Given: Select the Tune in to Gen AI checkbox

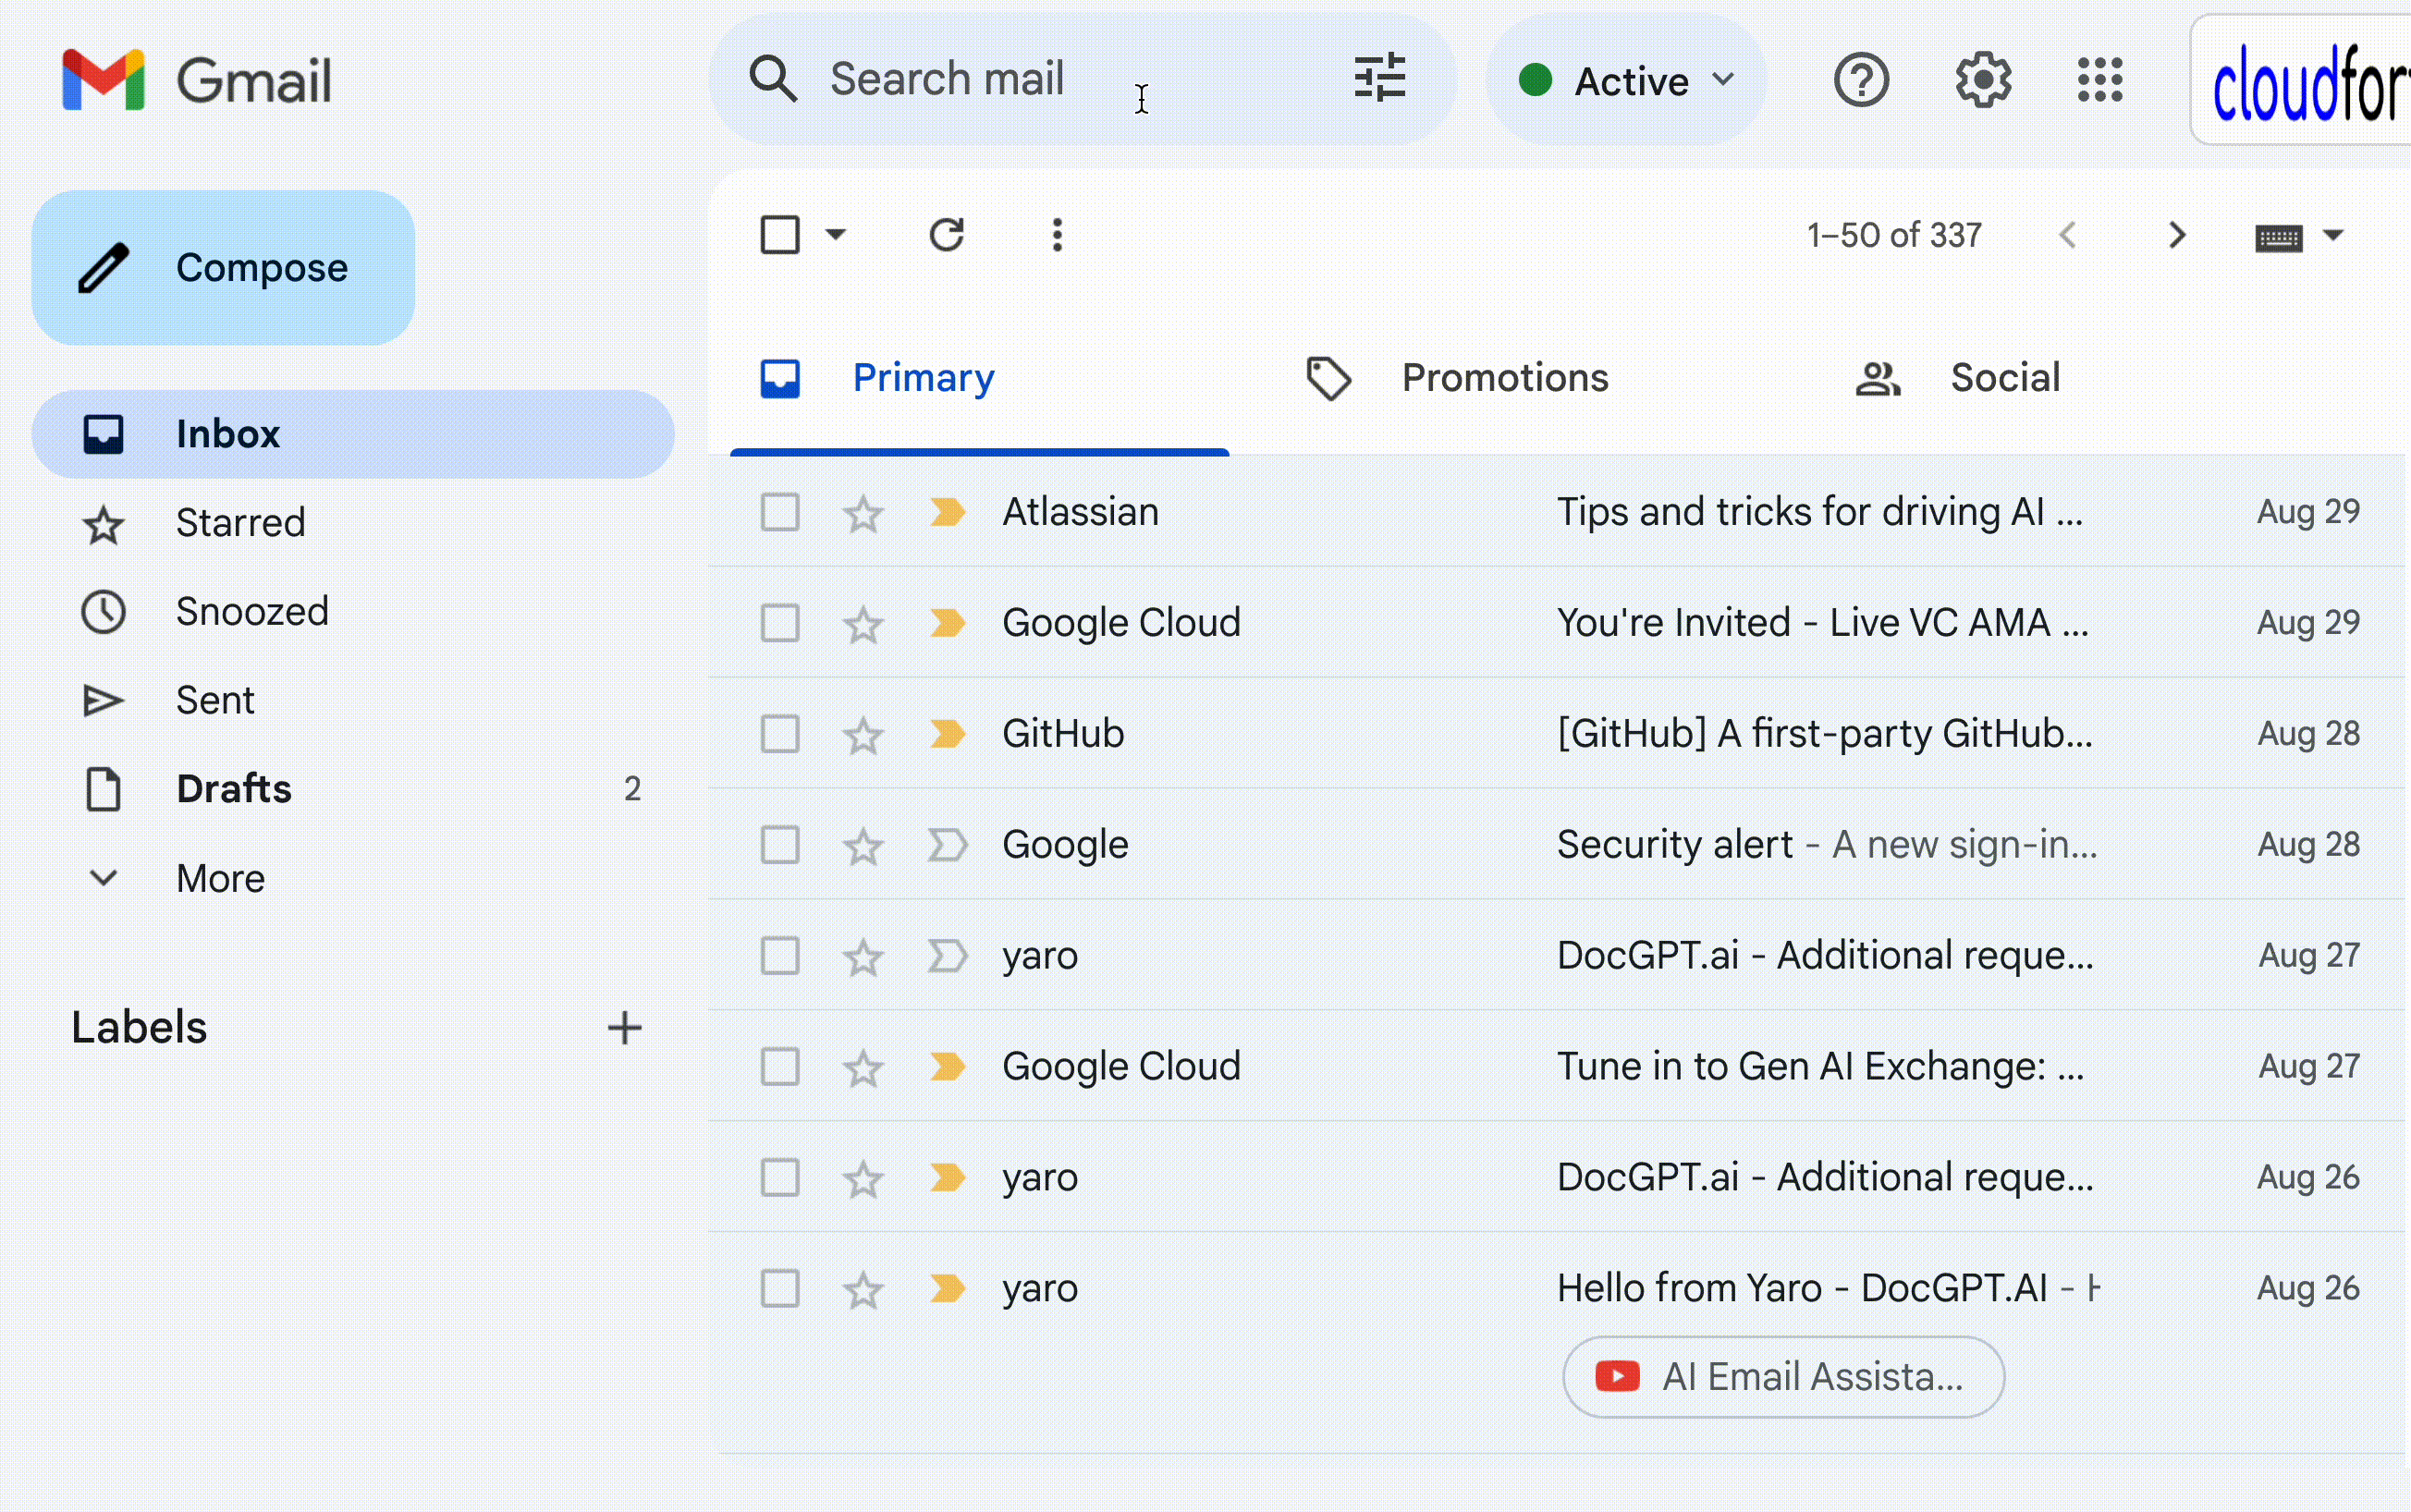Looking at the screenshot, I should 780,1067.
